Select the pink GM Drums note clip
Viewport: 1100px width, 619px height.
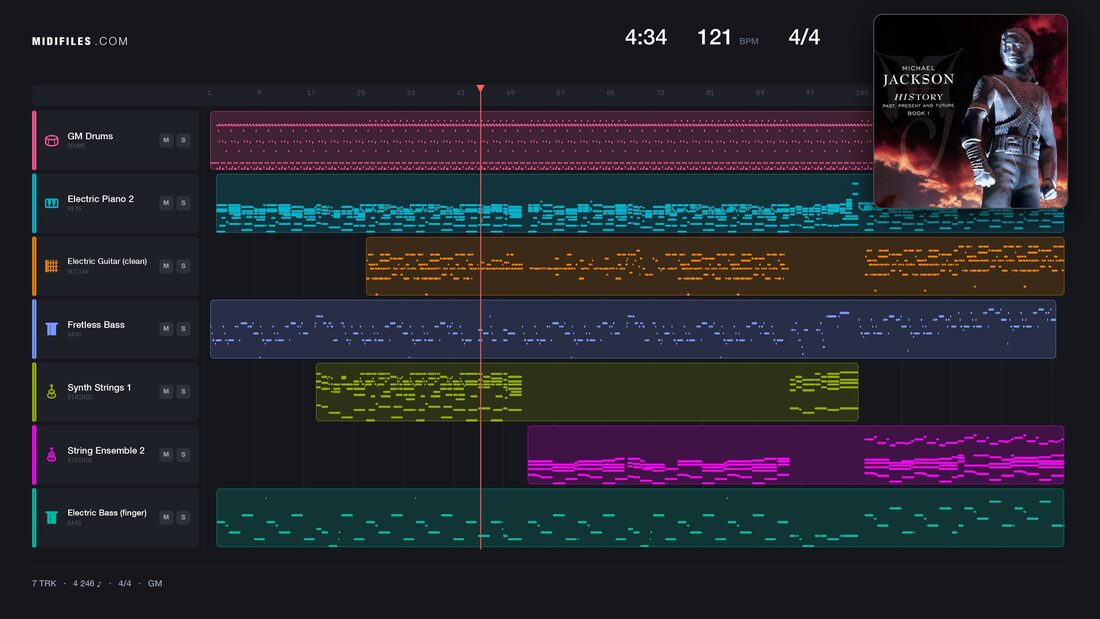tap(541, 140)
